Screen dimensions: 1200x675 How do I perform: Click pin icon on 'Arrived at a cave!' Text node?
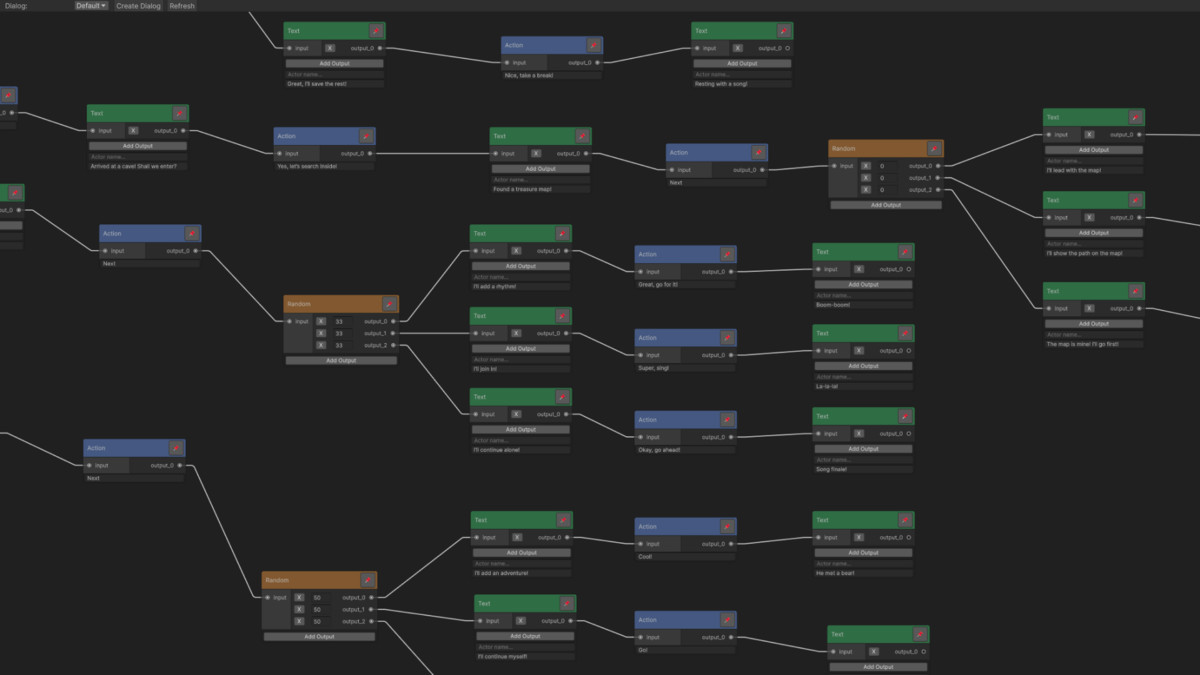179,114
